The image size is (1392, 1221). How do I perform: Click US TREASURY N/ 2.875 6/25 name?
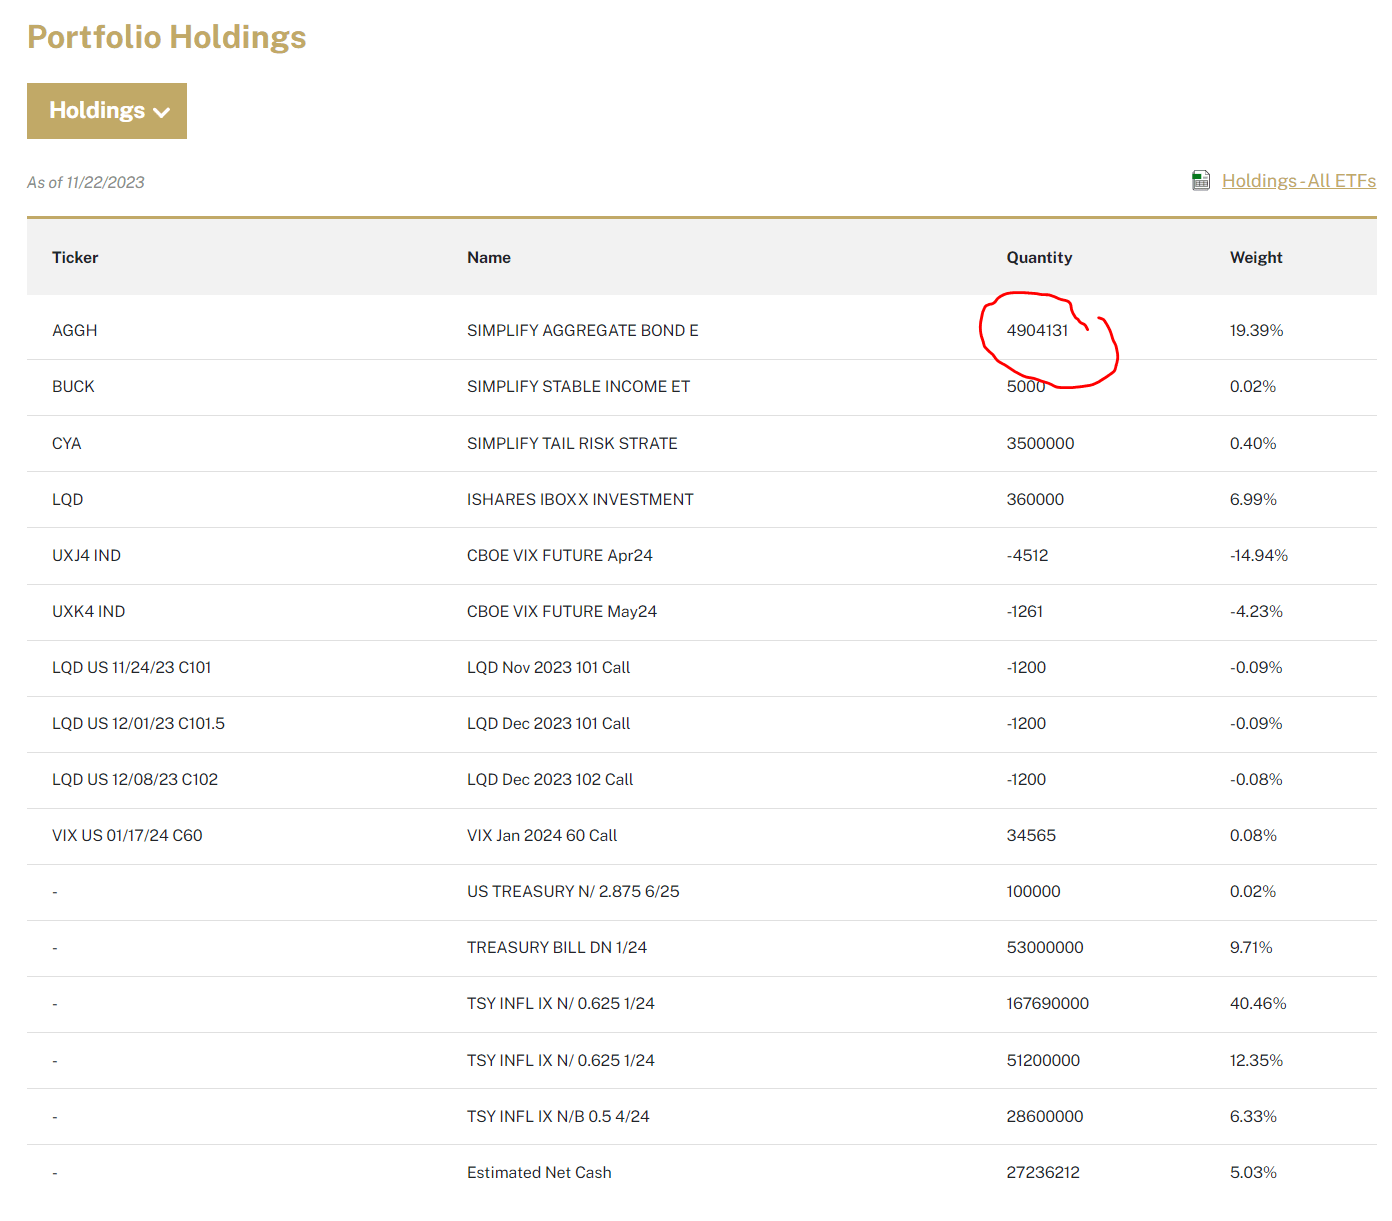pyautogui.click(x=573, y=891)
